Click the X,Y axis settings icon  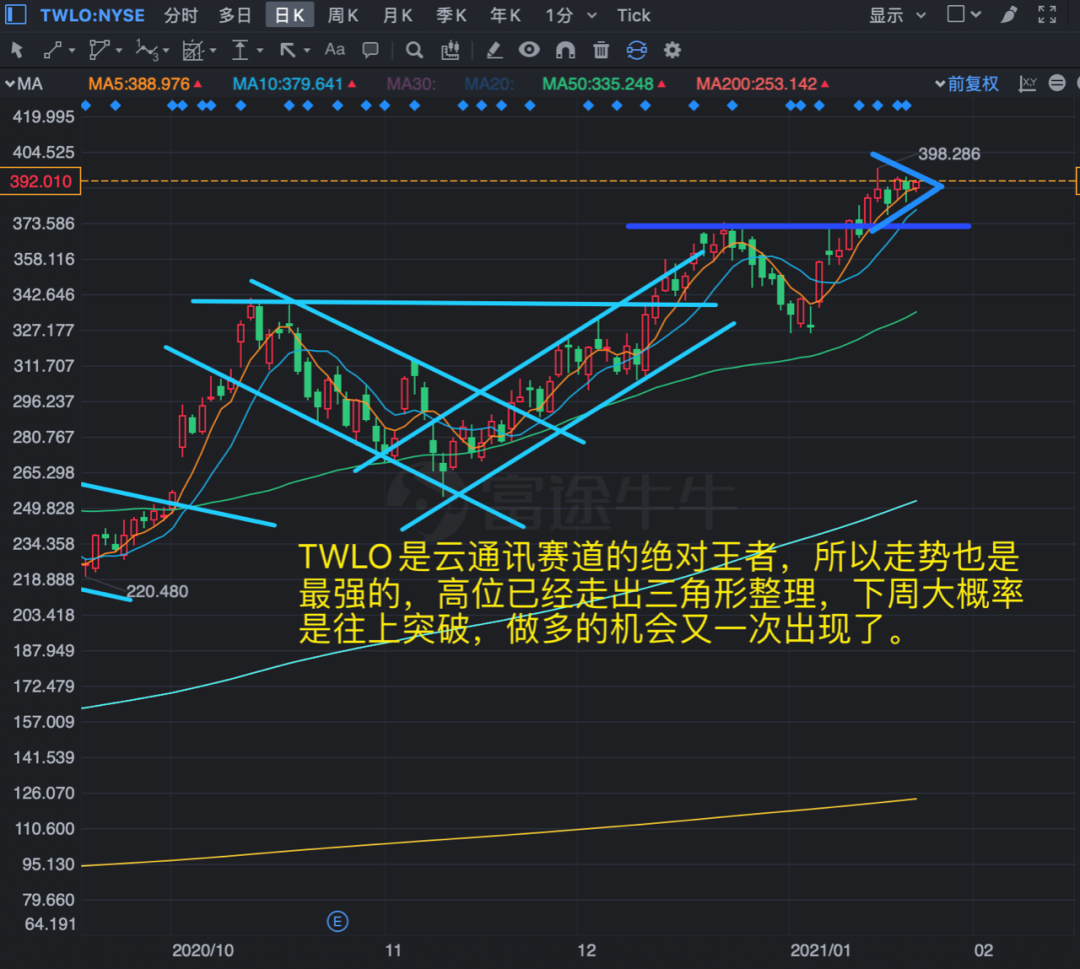click(x=1028, y=84)
